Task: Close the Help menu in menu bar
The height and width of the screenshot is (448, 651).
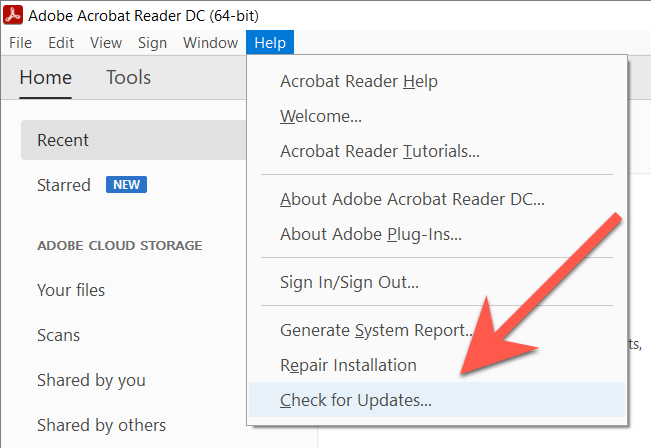Action: [270, 43]
